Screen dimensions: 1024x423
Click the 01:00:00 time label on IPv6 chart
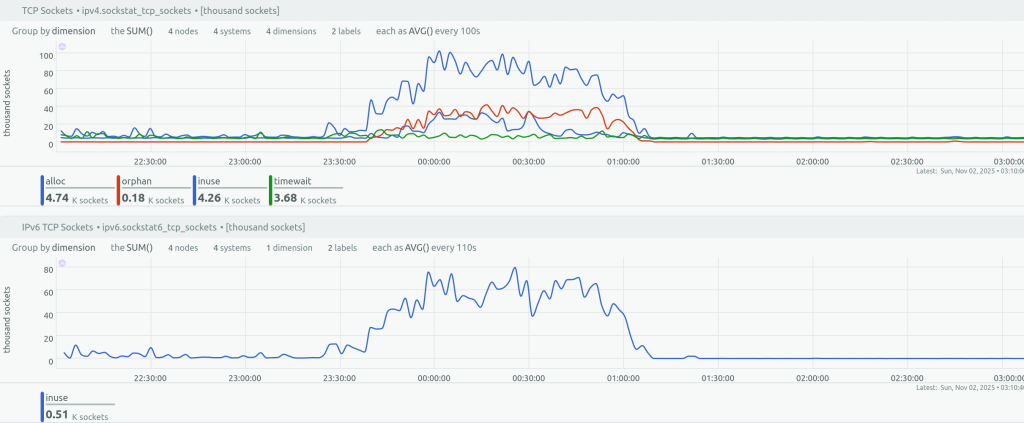pos(622,377)
